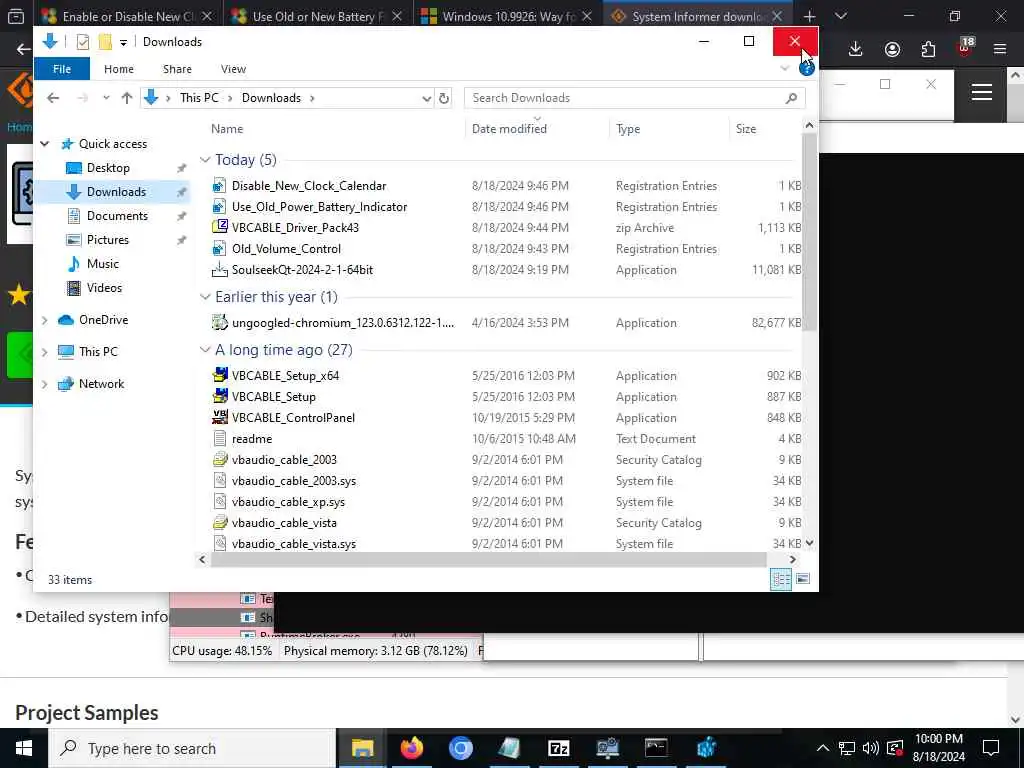This screenshot has width=1024, height=768.
Task: Expand the OneDrive tree node
Action: tap(45, 320)
